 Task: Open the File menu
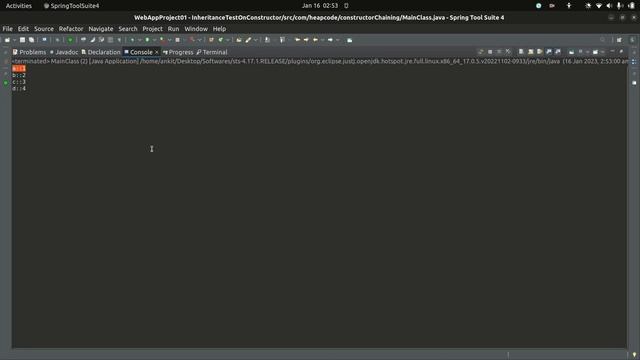(7, 29)
